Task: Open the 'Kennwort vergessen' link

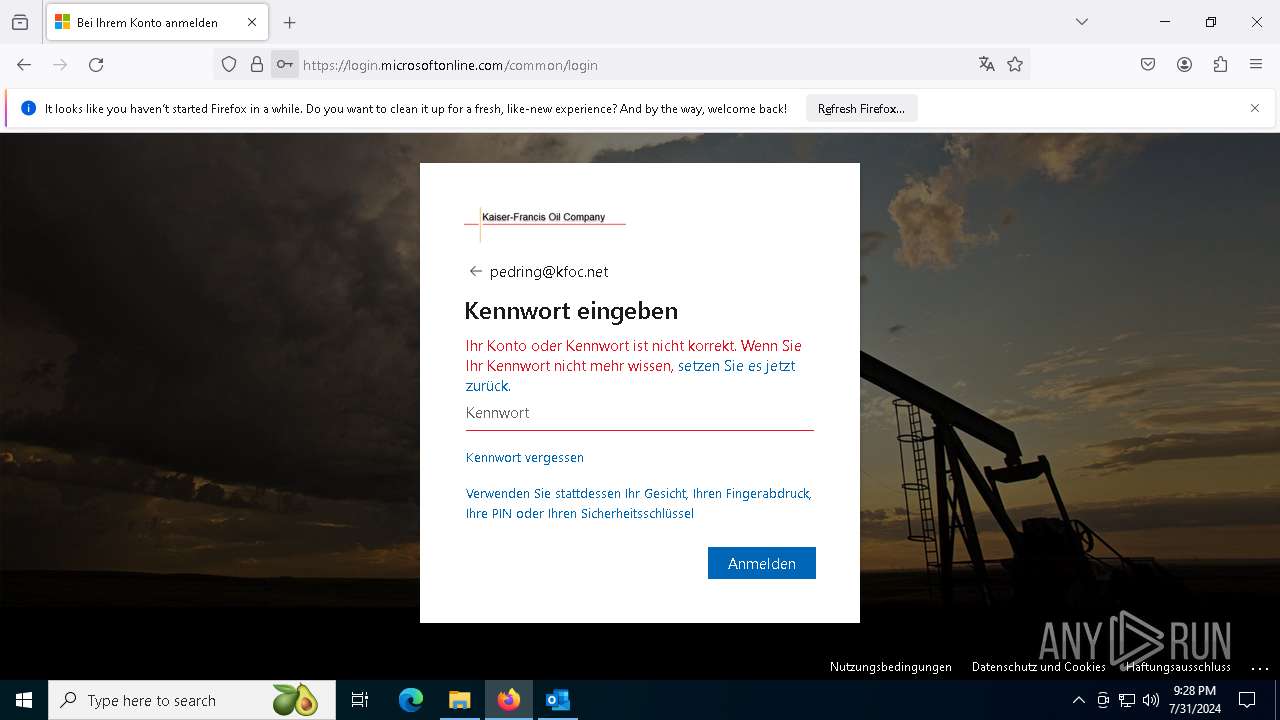Action: [x=525, y=457]
